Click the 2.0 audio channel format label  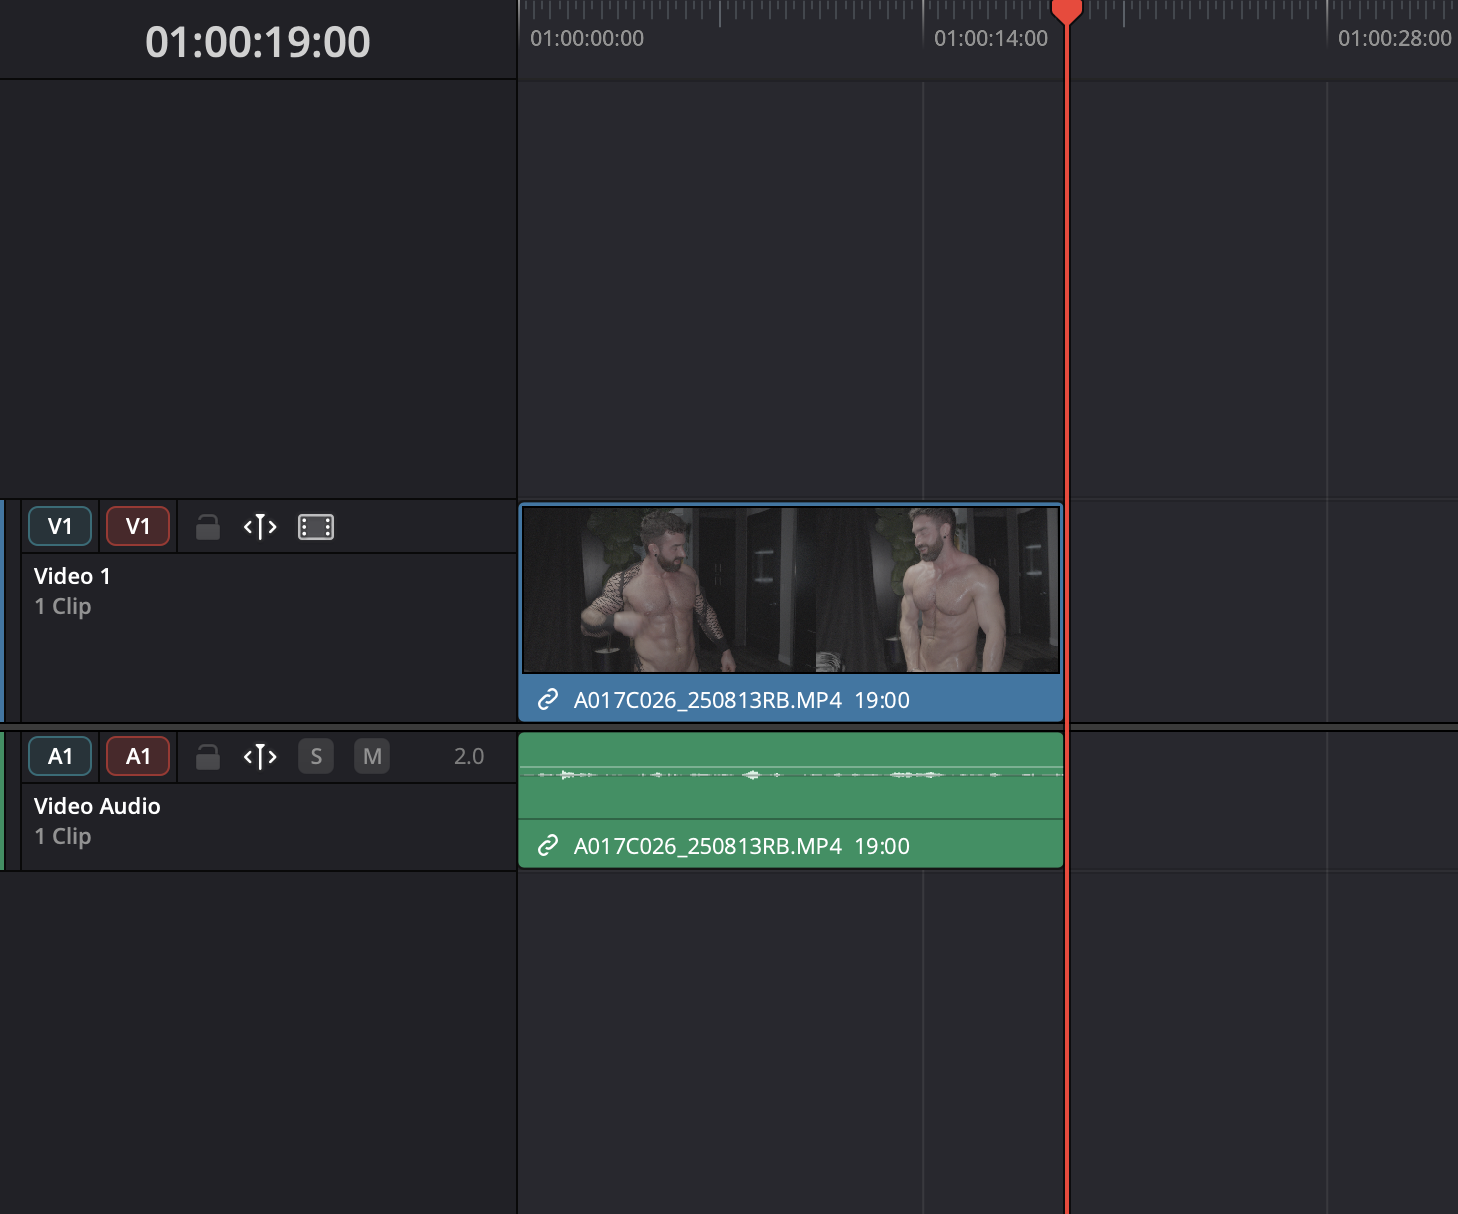[469, 757]
